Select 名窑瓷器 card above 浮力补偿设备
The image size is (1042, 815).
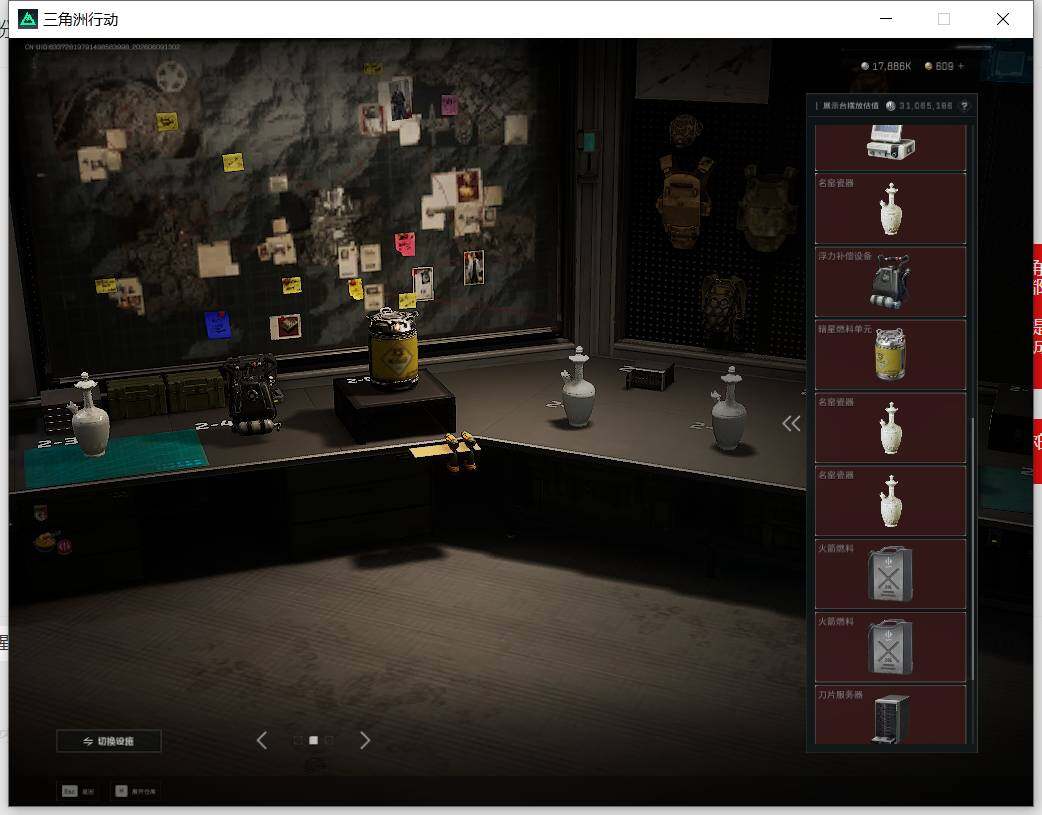pyautogui.click(x=890, y=209)
